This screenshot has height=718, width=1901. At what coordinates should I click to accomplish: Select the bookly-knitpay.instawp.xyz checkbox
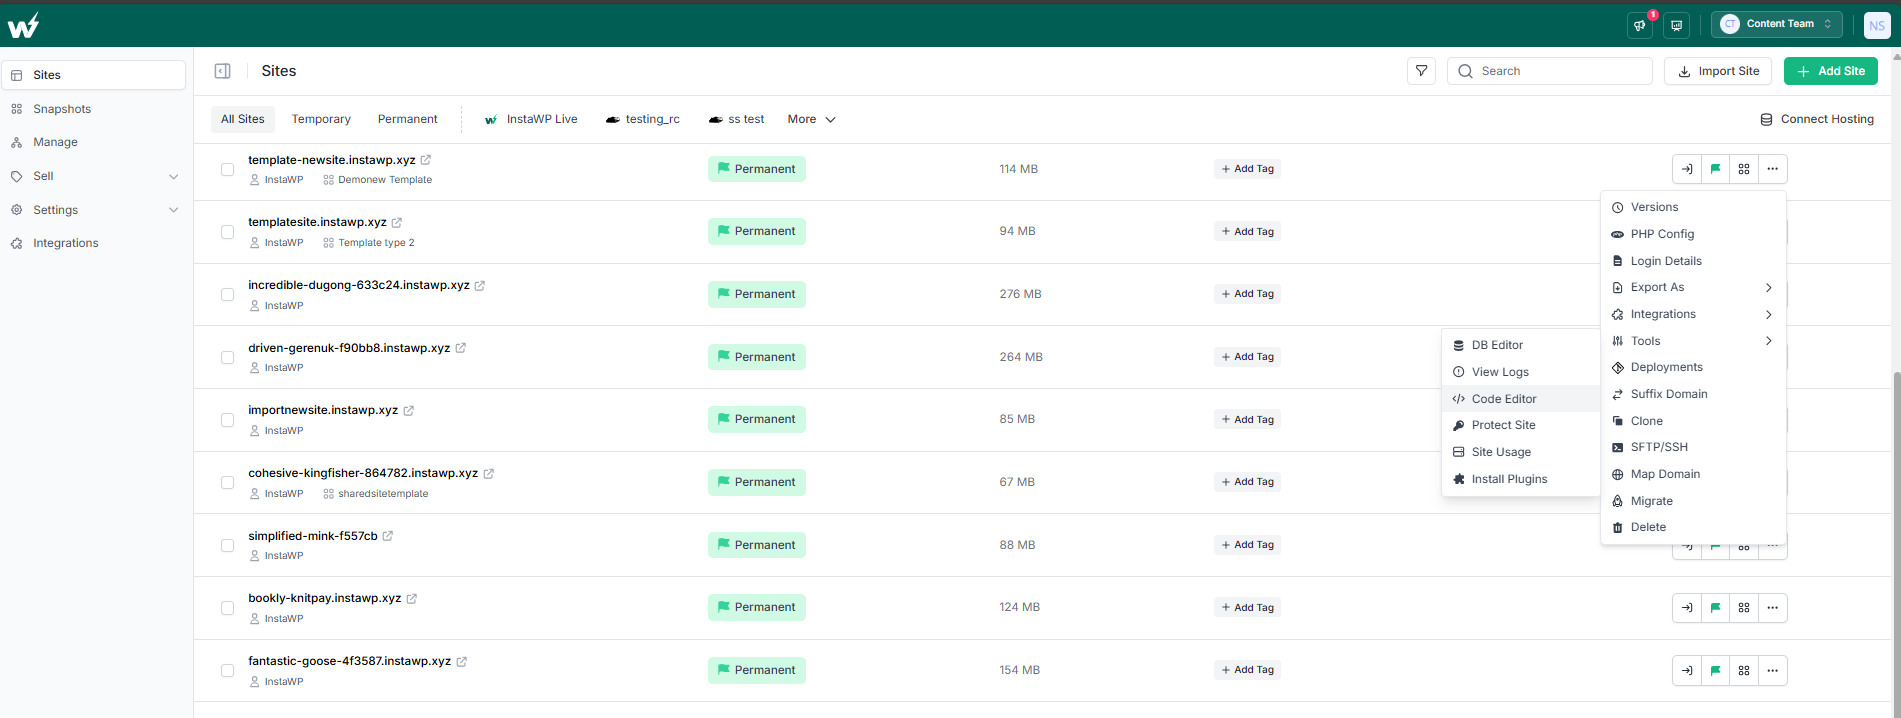tap(228, 608)
